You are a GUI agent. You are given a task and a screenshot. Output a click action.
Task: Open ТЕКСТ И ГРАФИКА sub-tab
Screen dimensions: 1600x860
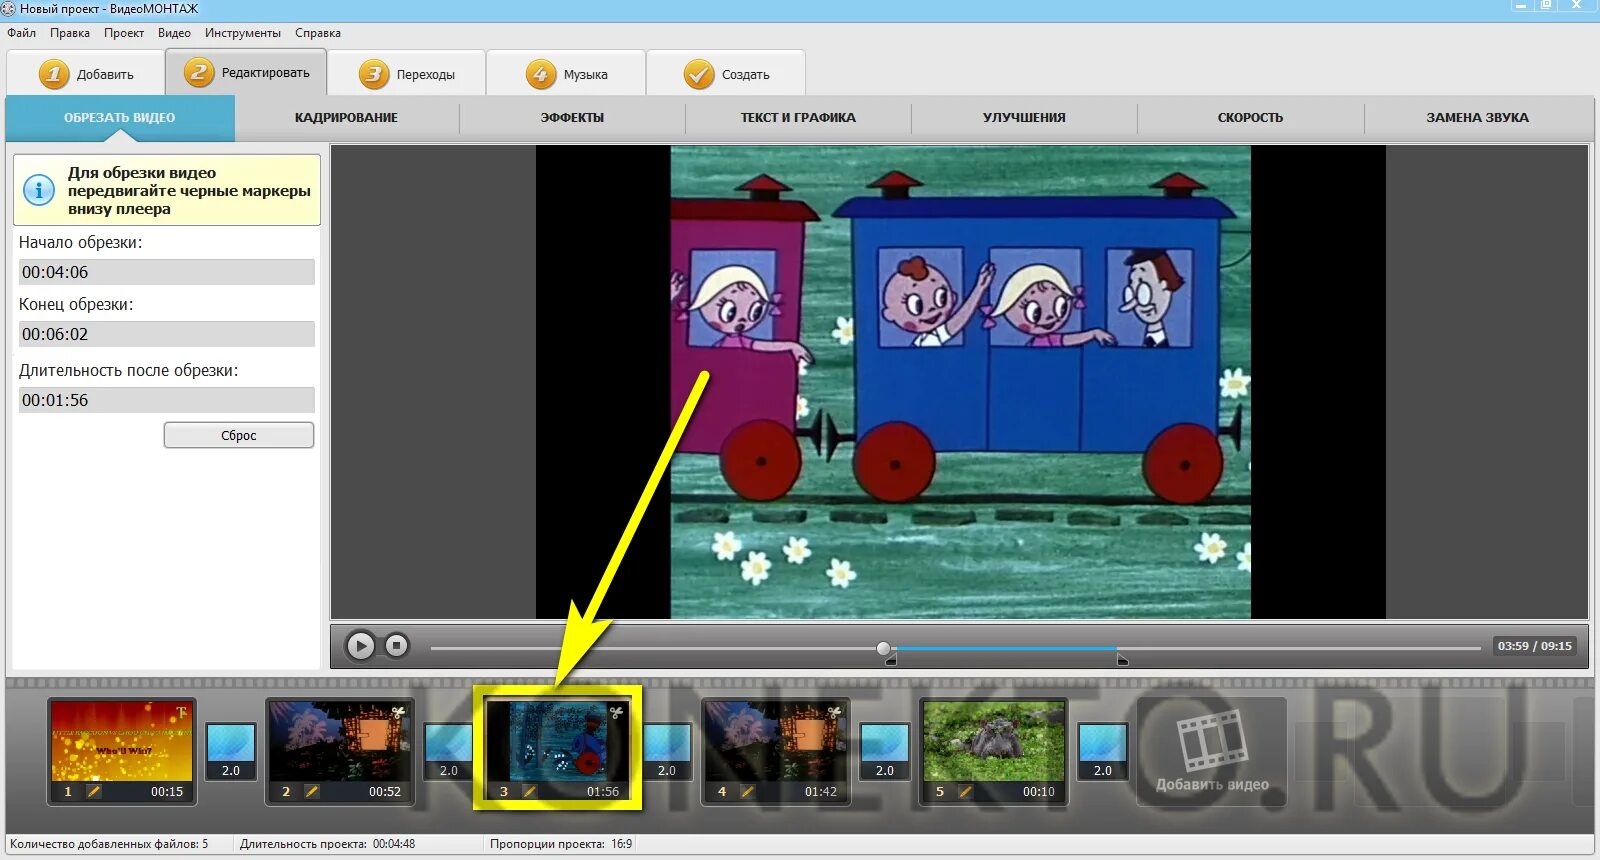tap(798, 118)
